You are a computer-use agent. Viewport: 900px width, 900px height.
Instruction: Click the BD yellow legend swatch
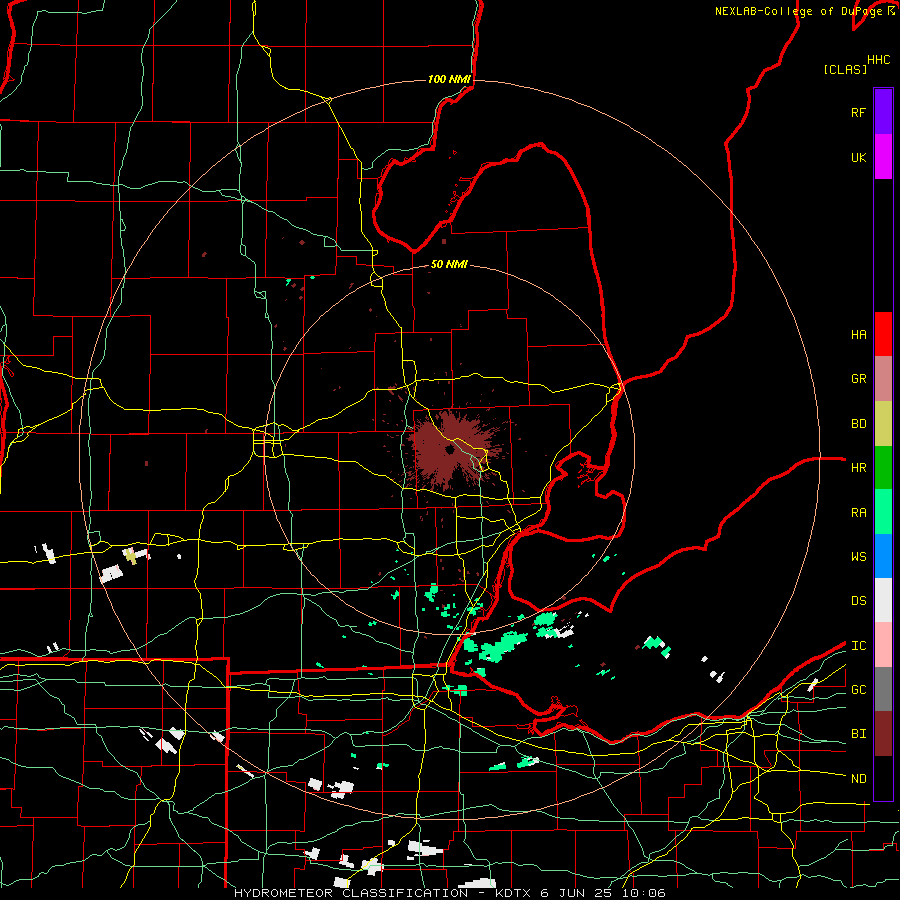pos(883,424)
